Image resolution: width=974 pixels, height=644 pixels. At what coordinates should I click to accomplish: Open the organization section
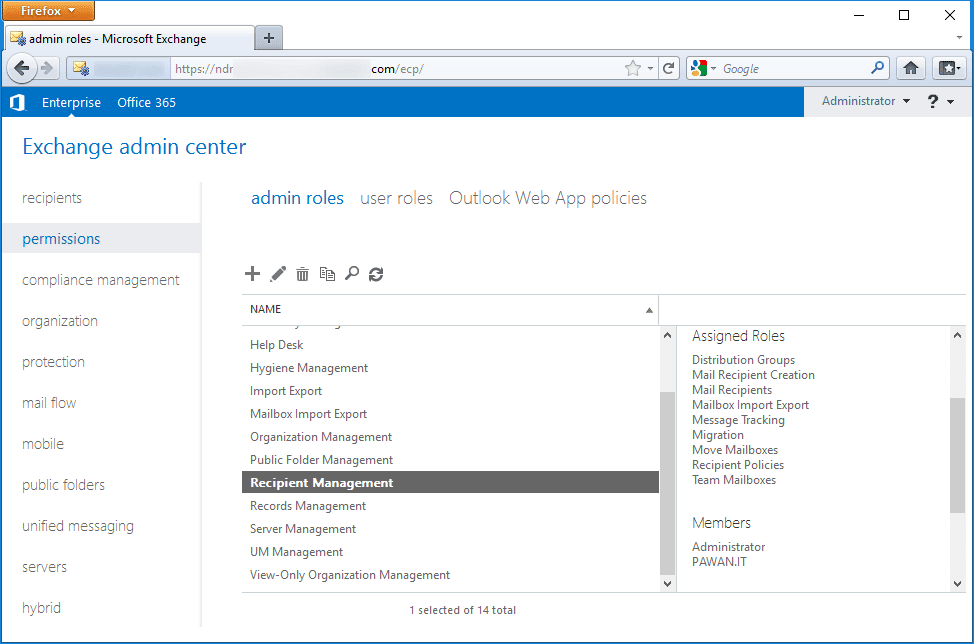(x=60, y=321)
